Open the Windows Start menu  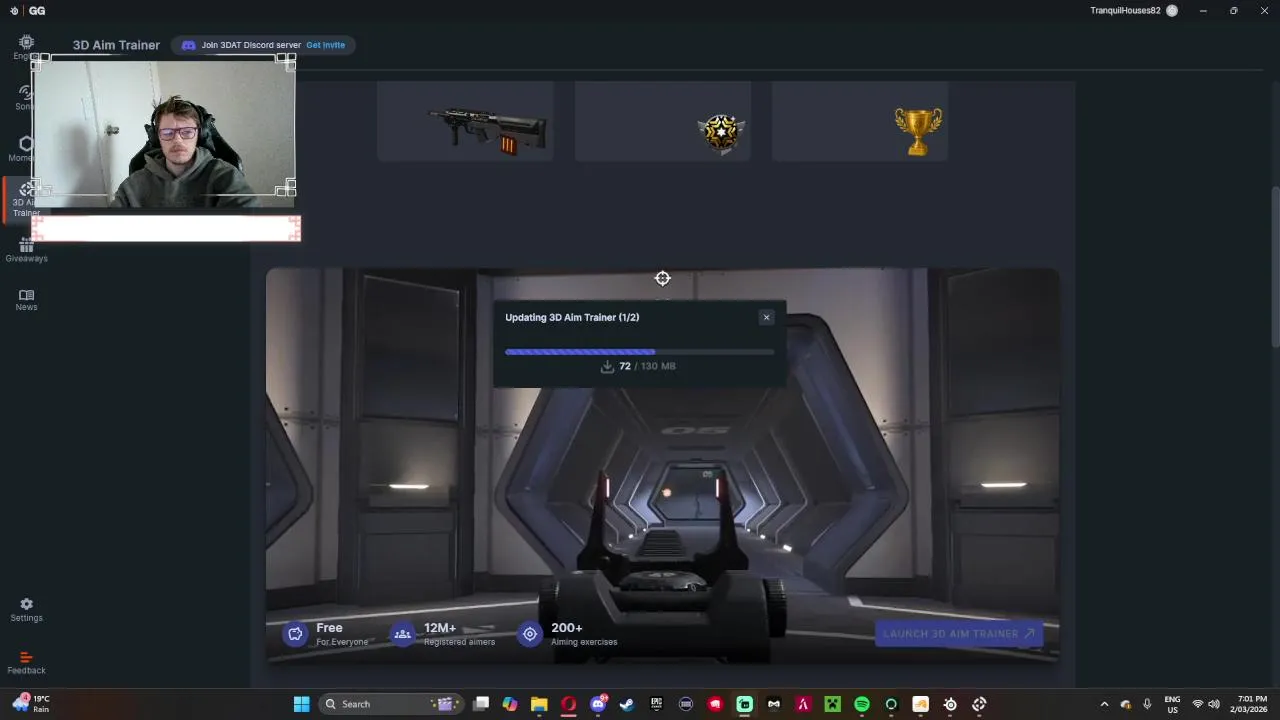[x=301, y=704]
